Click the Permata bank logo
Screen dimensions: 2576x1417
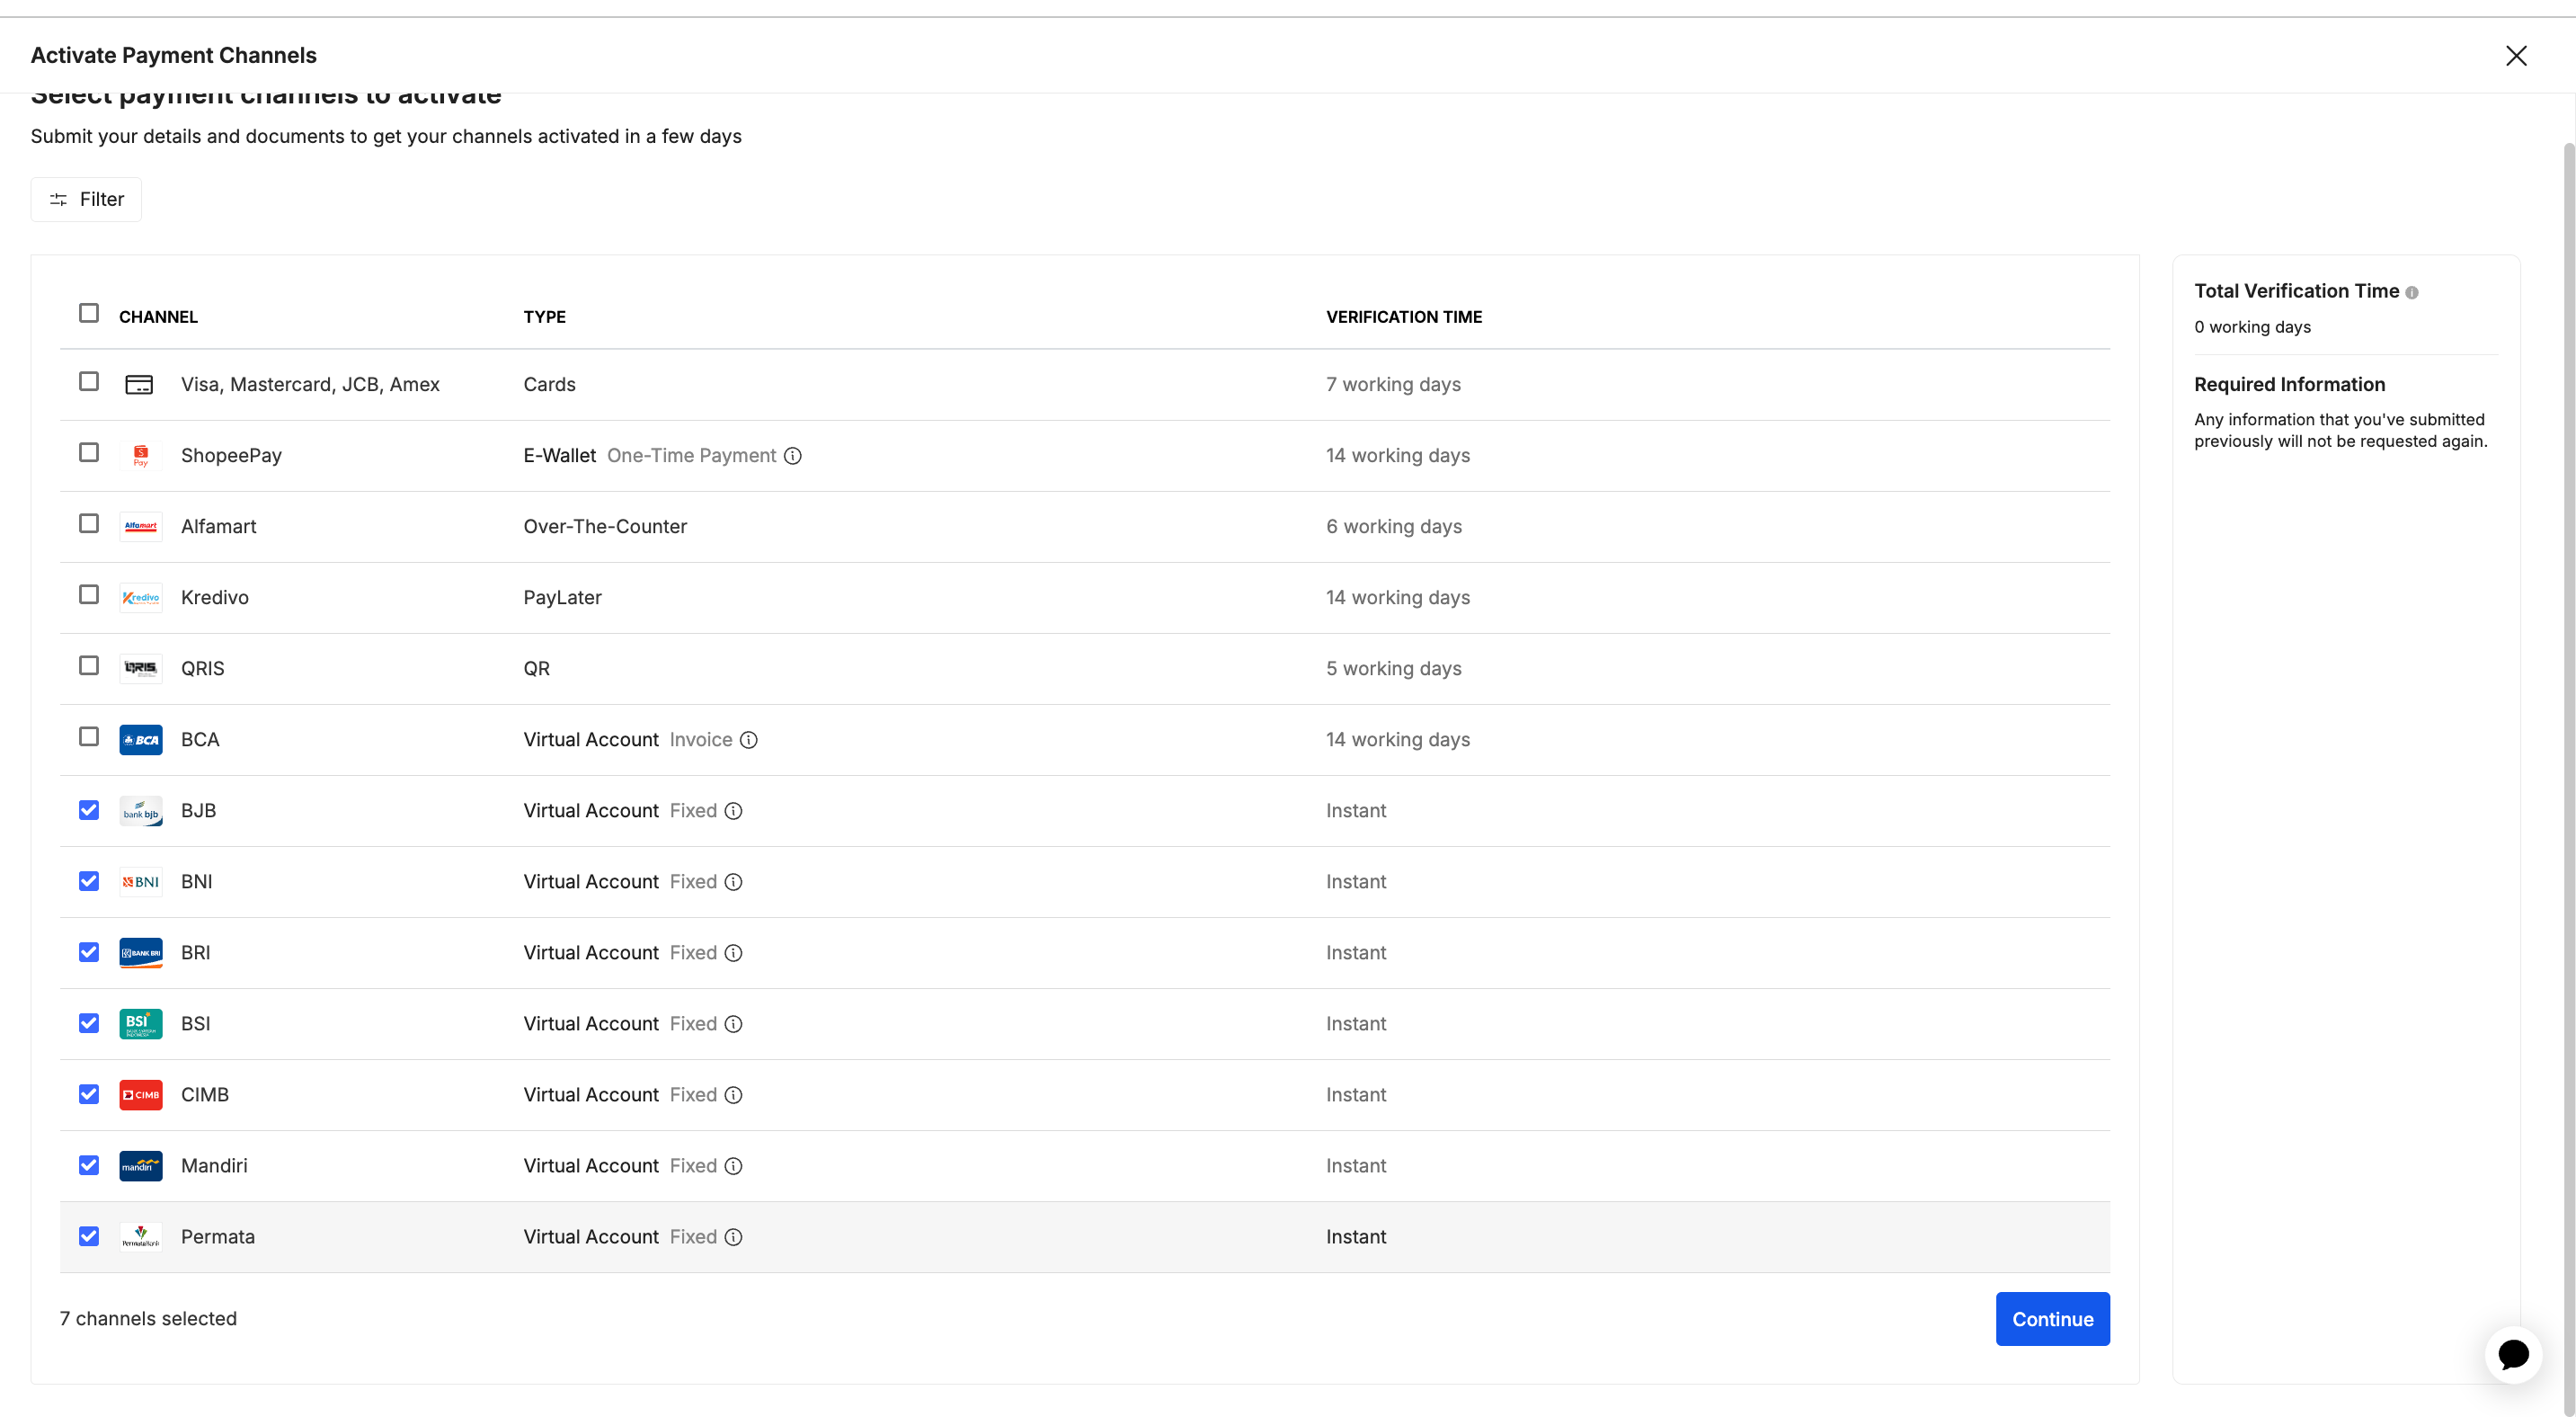pyautogui.click(x=140, y=1236)
